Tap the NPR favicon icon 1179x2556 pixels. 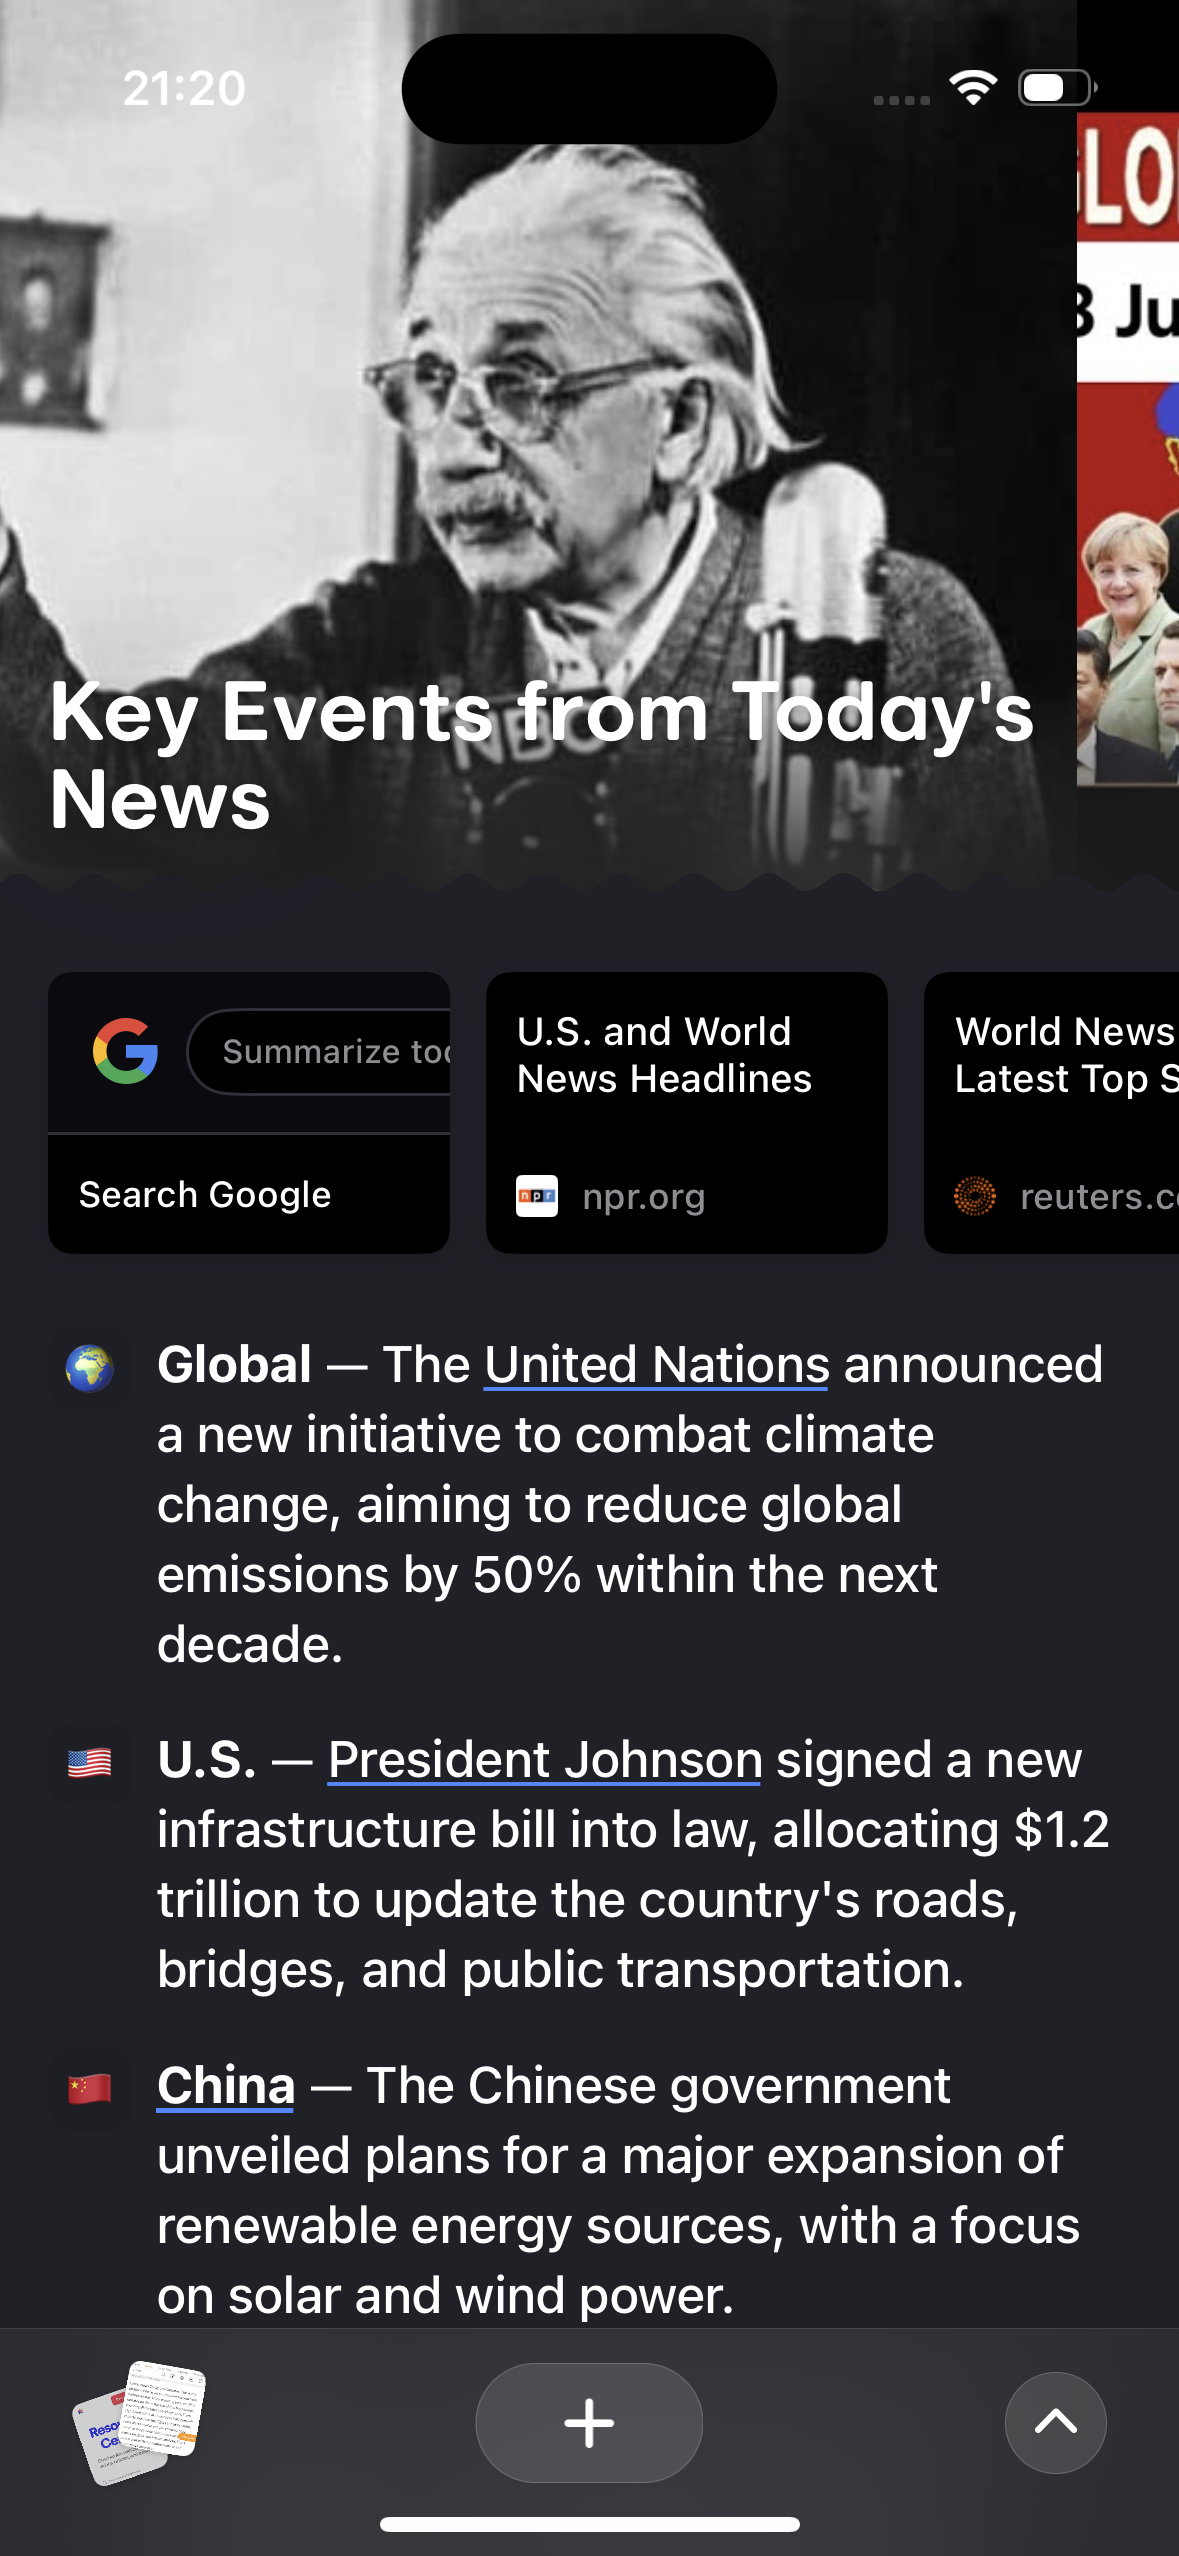click(x=537, y=1196)
